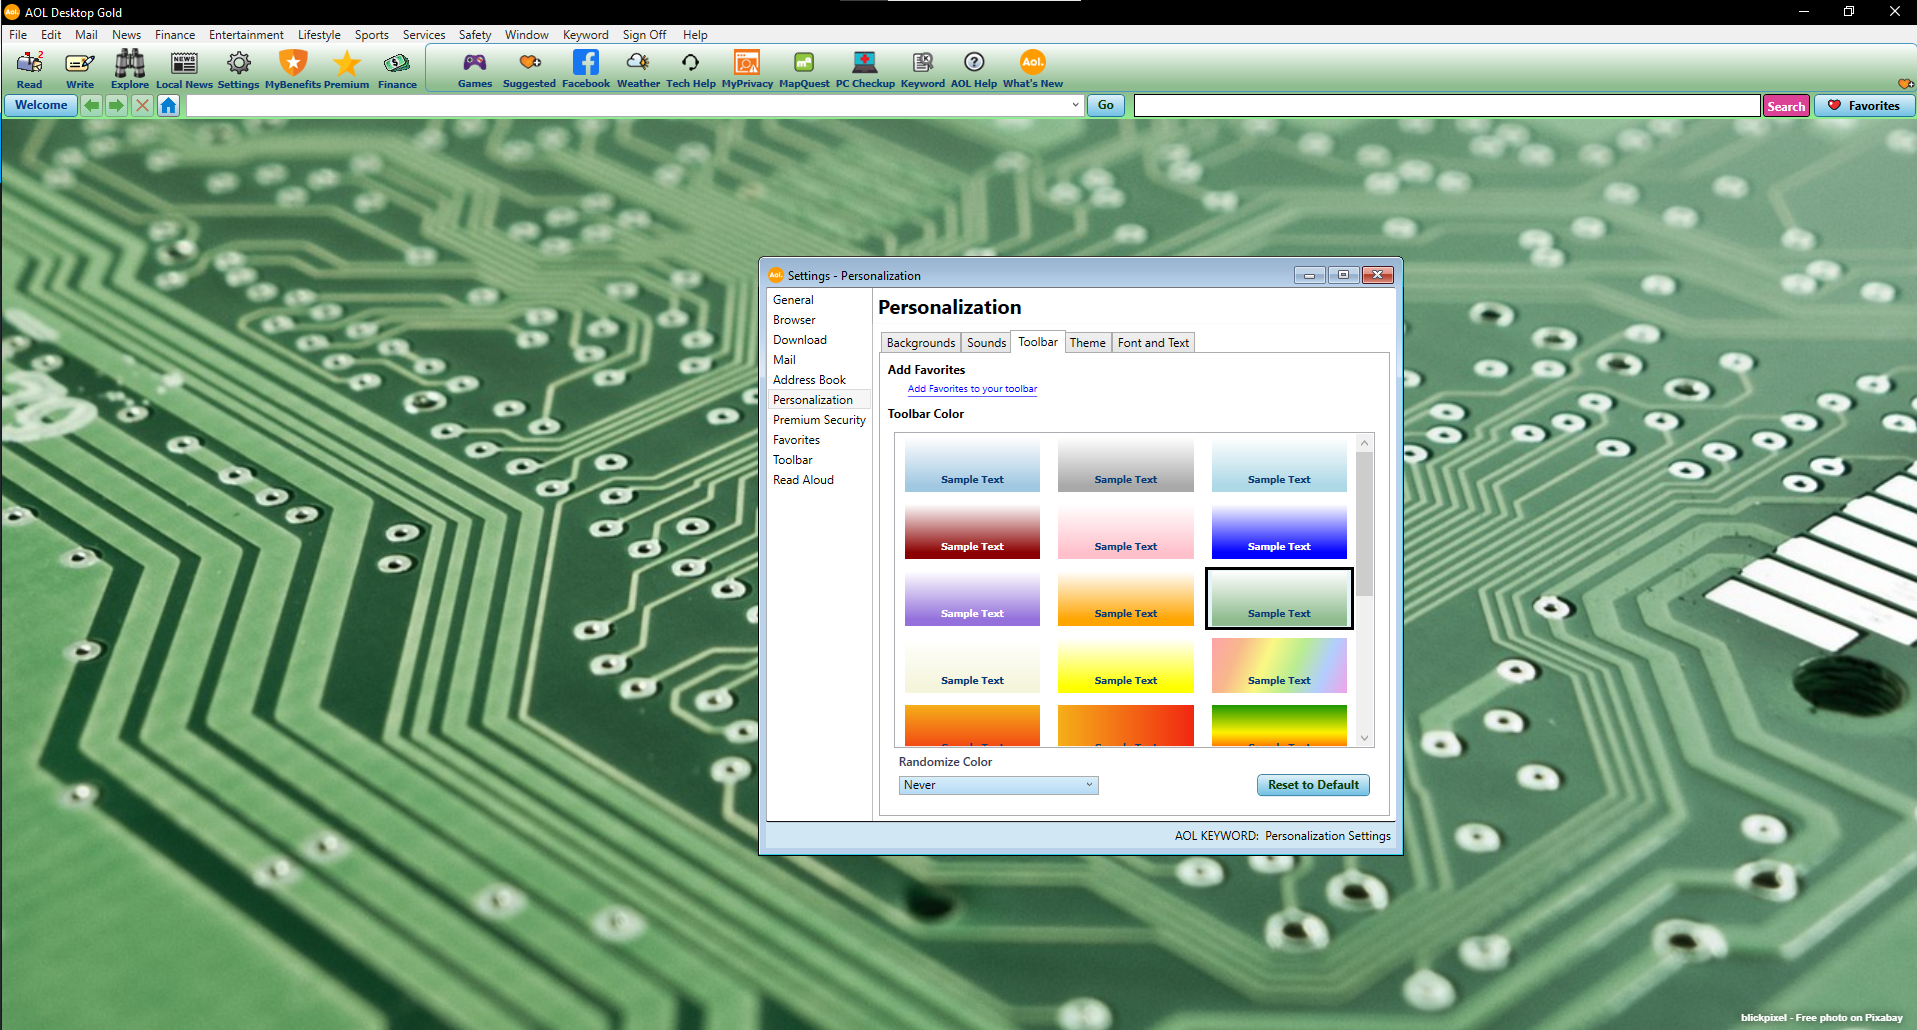Viewport: 1917px width, 1030px height.
Task: Open the Sign Off menu
Action: click(644, 34)
